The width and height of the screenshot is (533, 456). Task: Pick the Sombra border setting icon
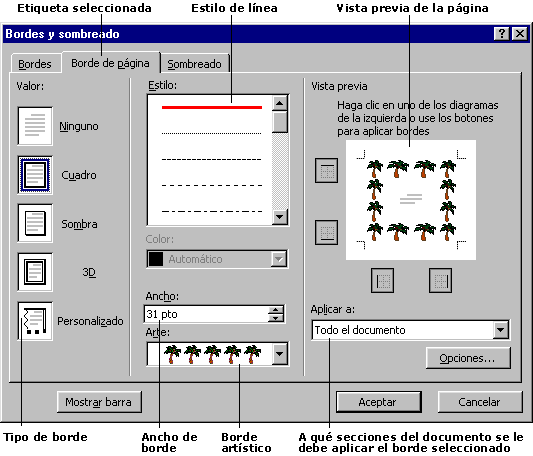[x=35, y=223]
